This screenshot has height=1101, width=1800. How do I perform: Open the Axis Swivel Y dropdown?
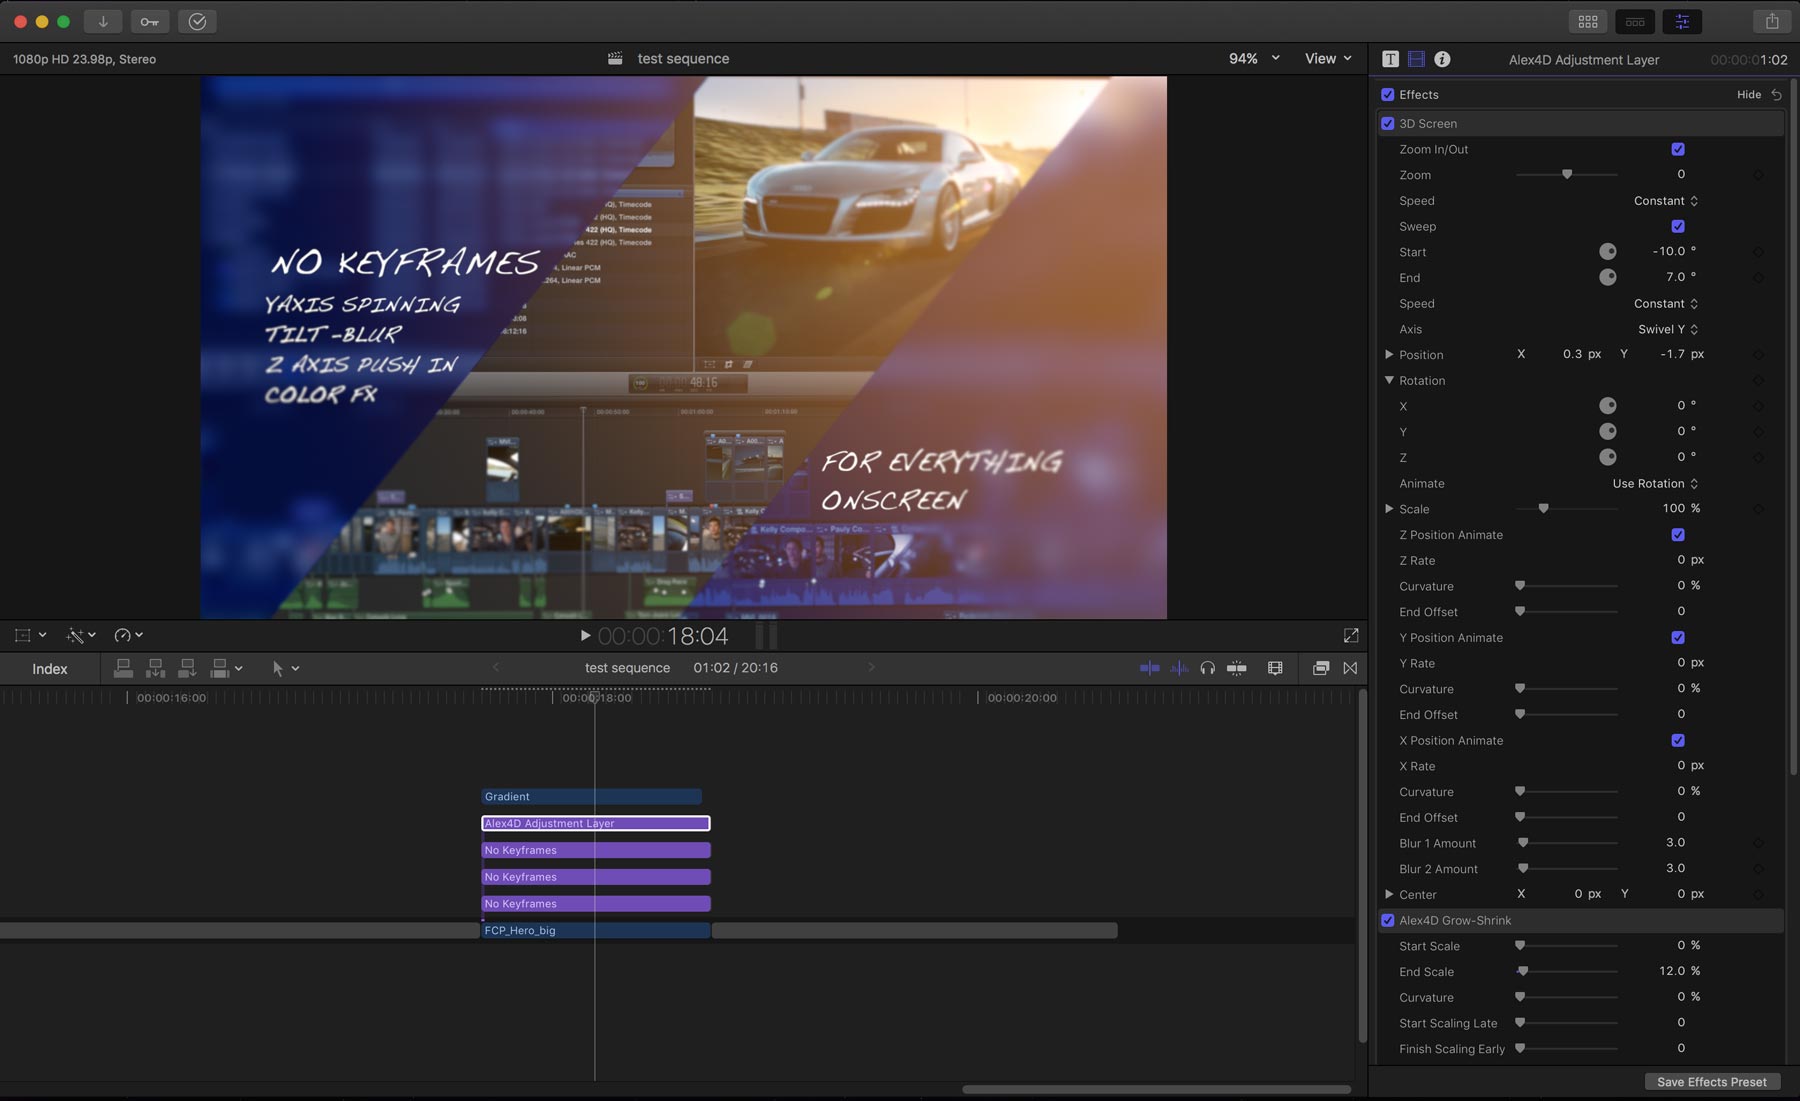pos(1668,329)
